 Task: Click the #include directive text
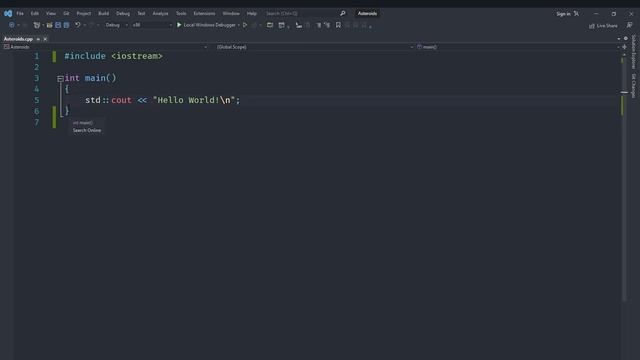coord(85,56)
